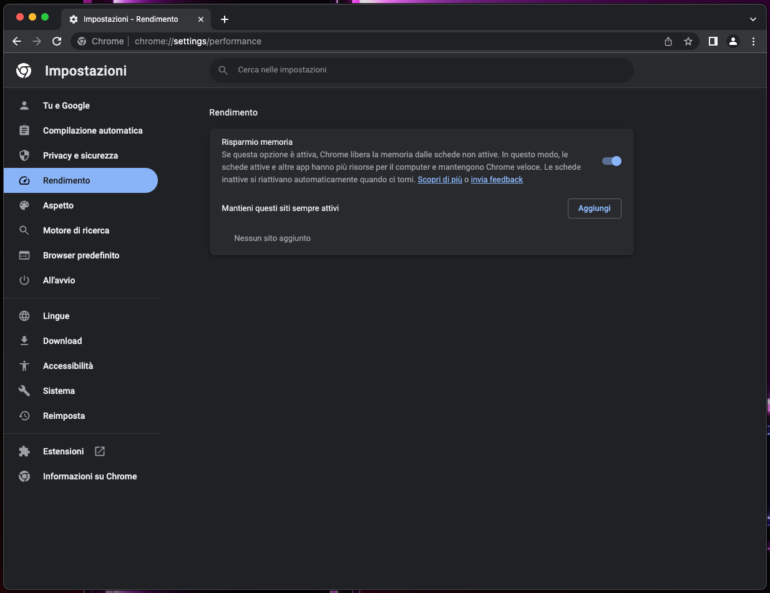Click the Reimposta history icon
Viewport: 770px width, 593px height.
coord(24,416)
